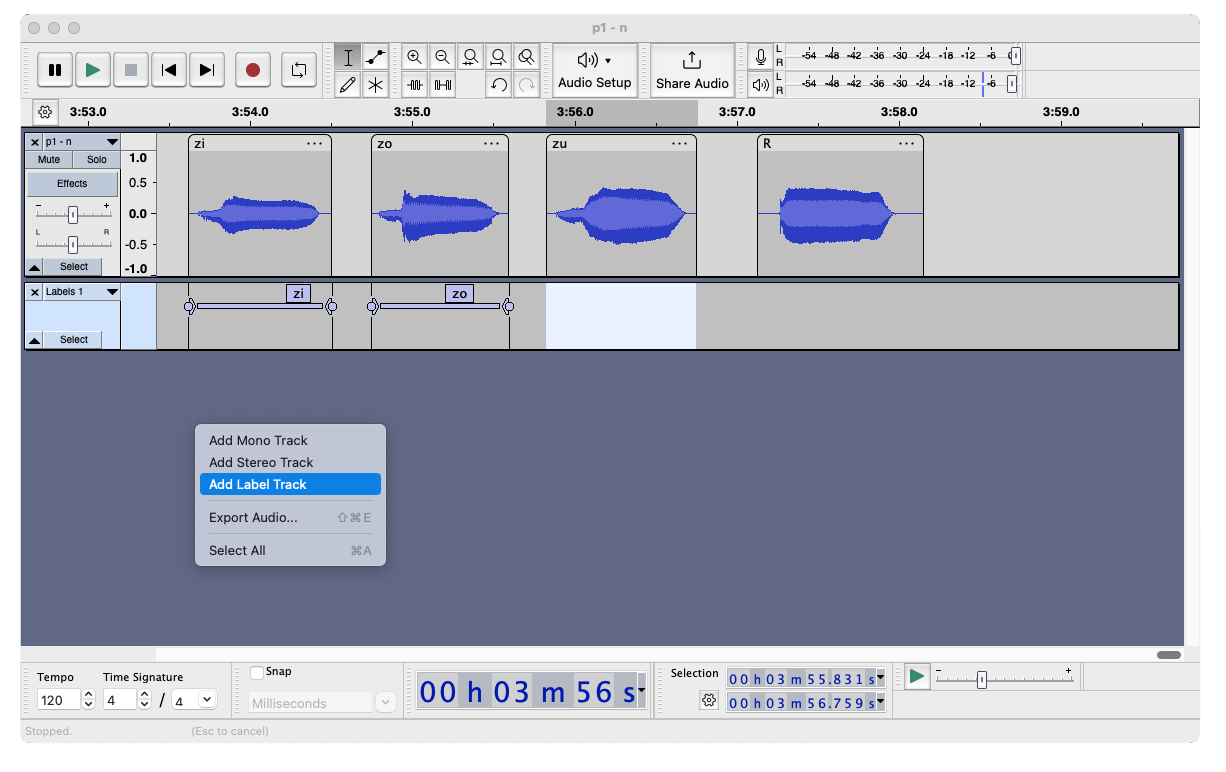The width and height of the screenshot is (1226, 772).
Task: Click the zo label text box
Action: (x=459, y=294)
